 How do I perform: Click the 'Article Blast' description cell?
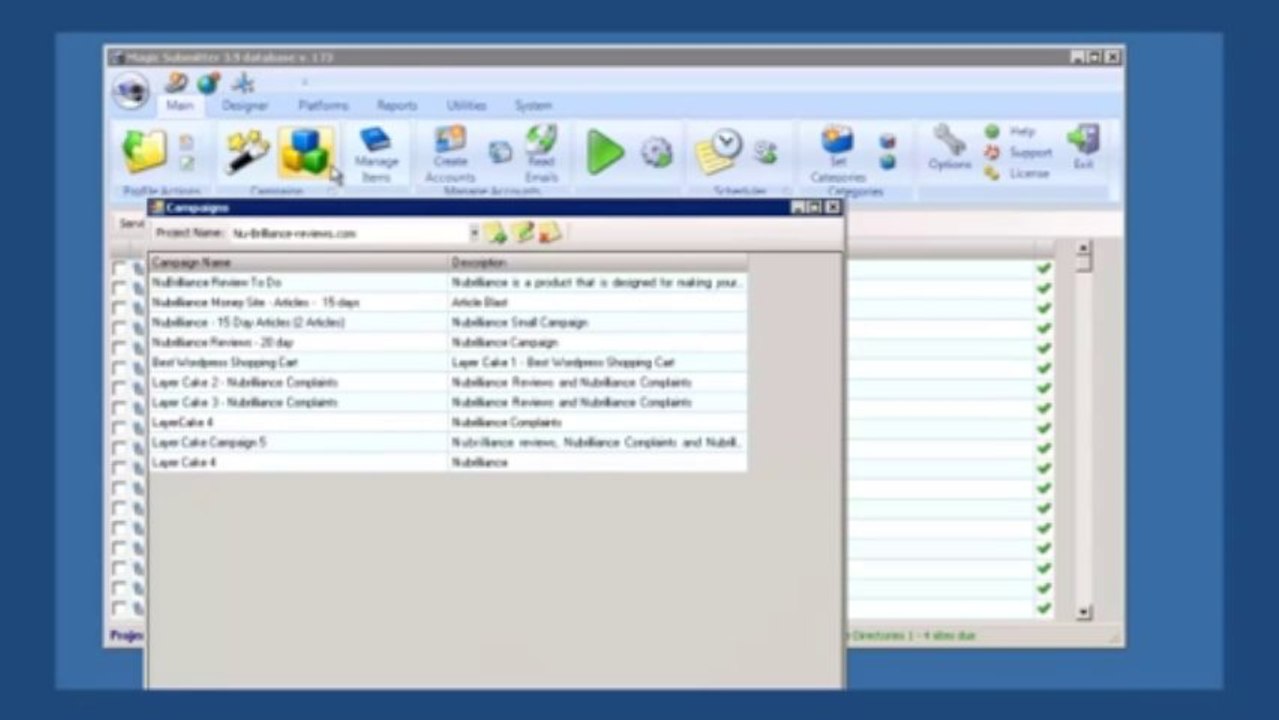597,302
